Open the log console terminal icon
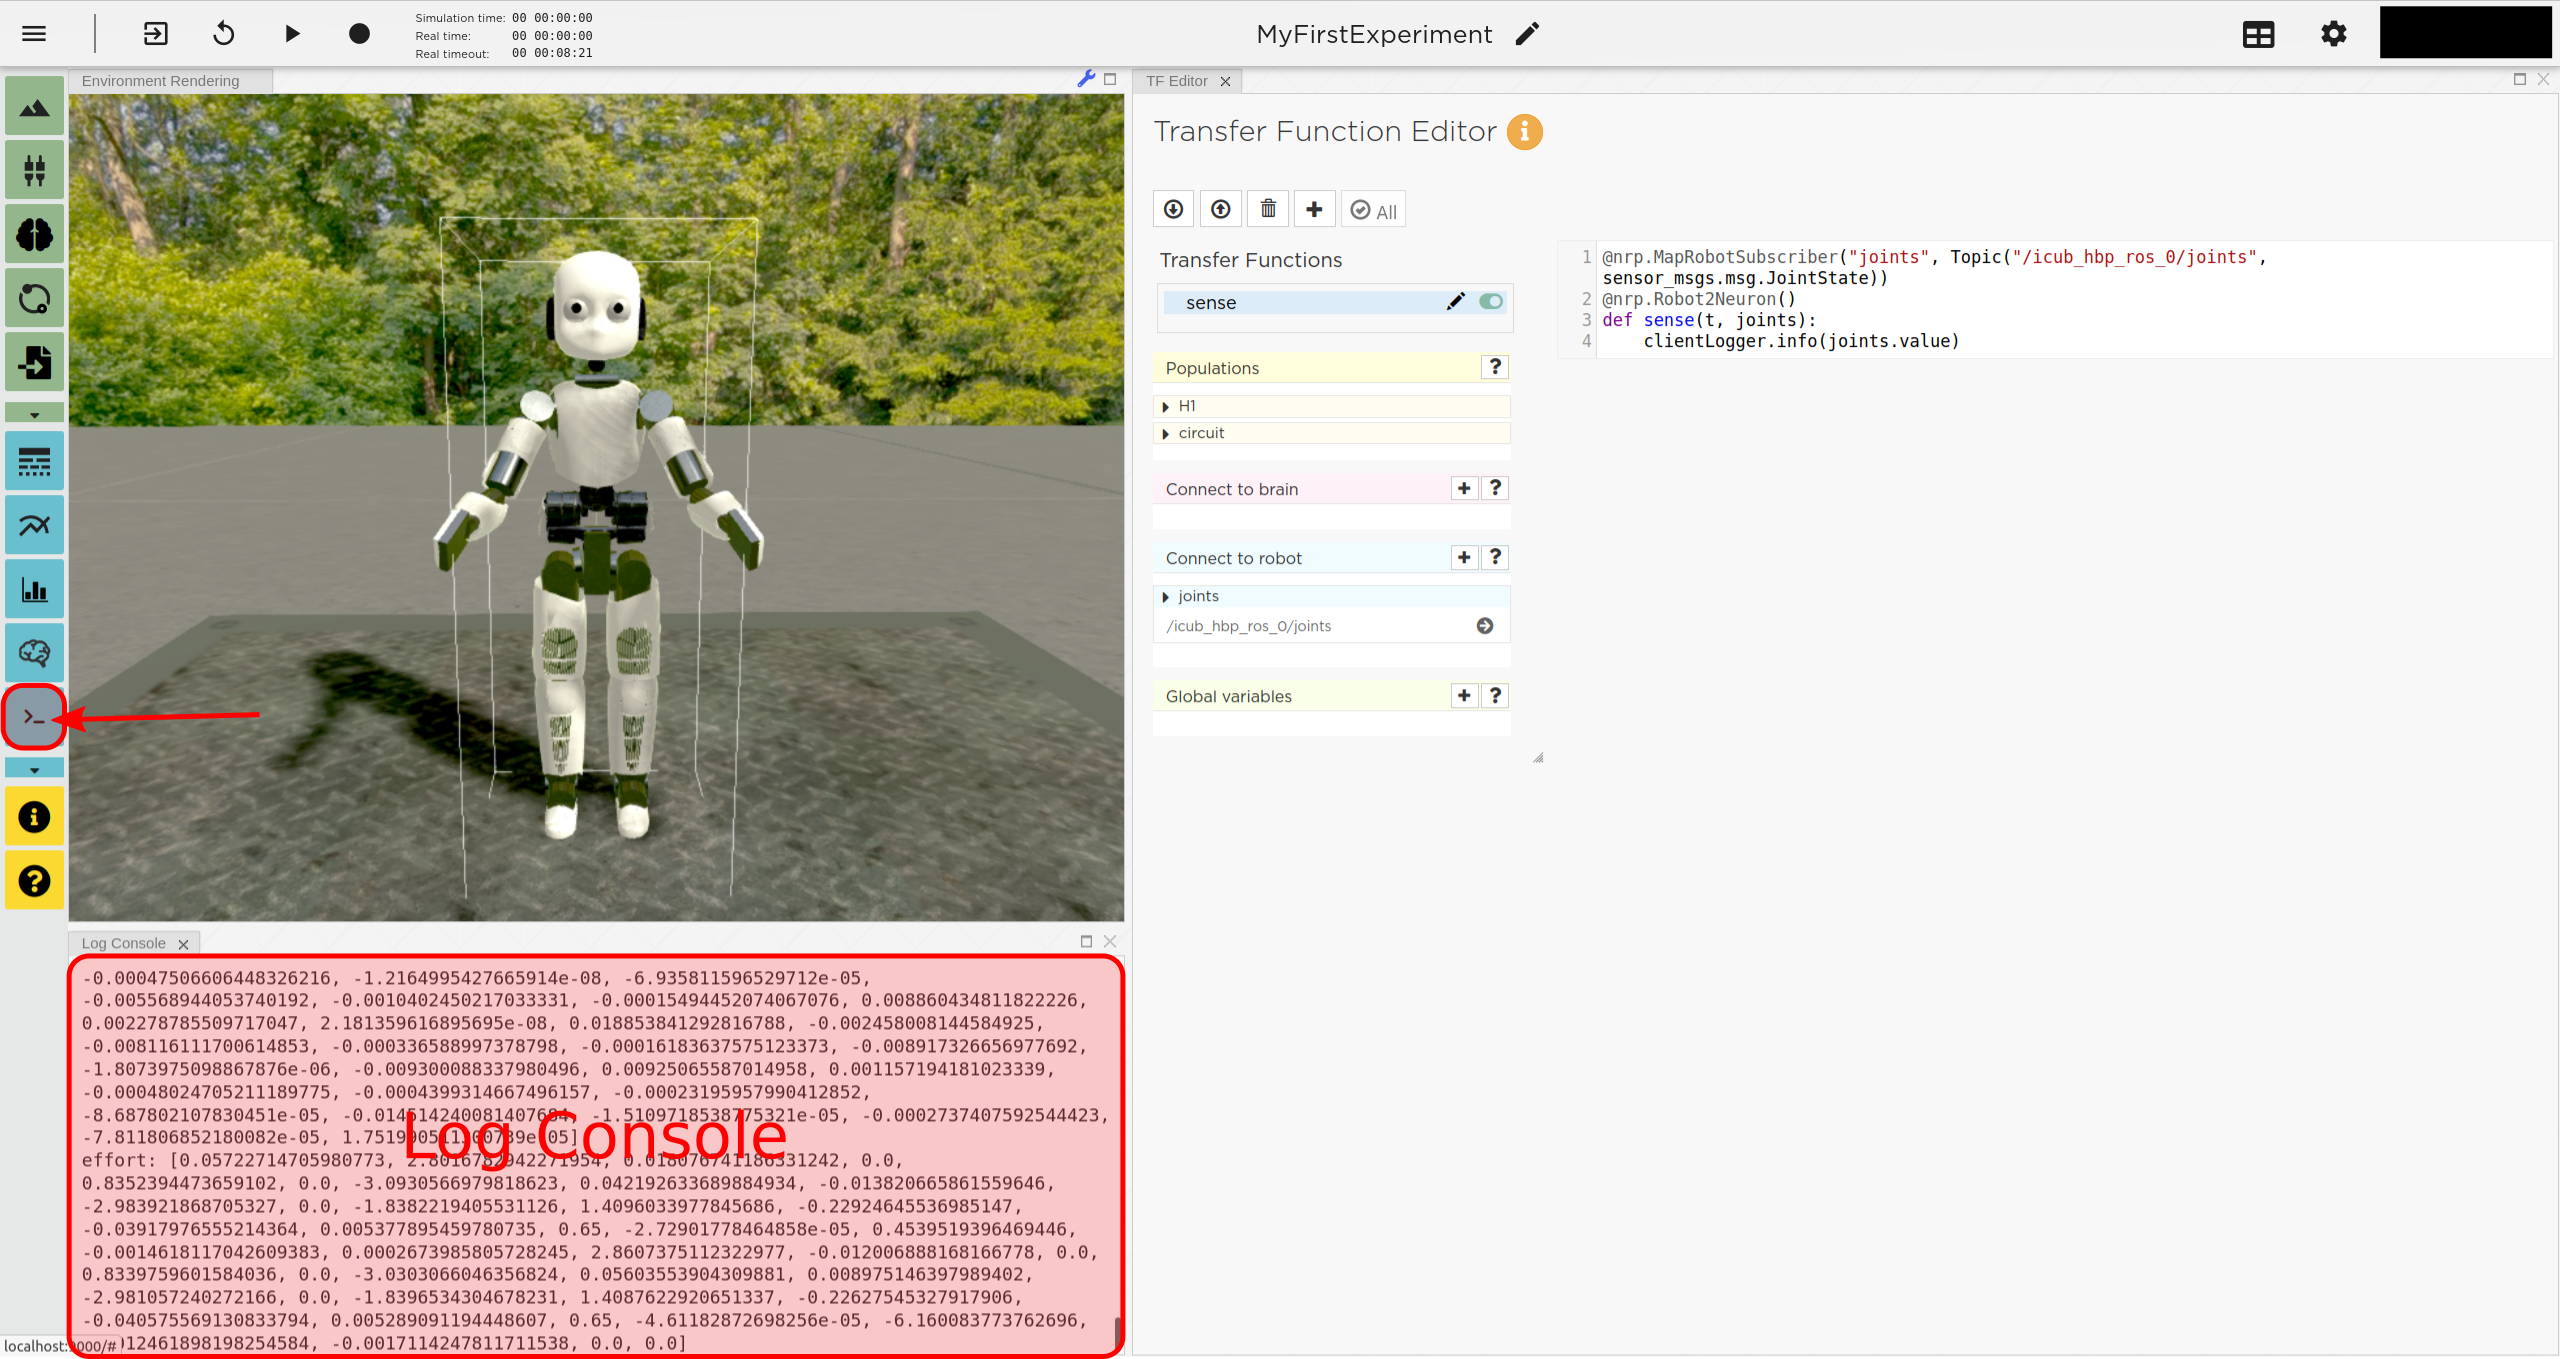The width and height of the screenshot is (2560, 1359). point(35,717)
